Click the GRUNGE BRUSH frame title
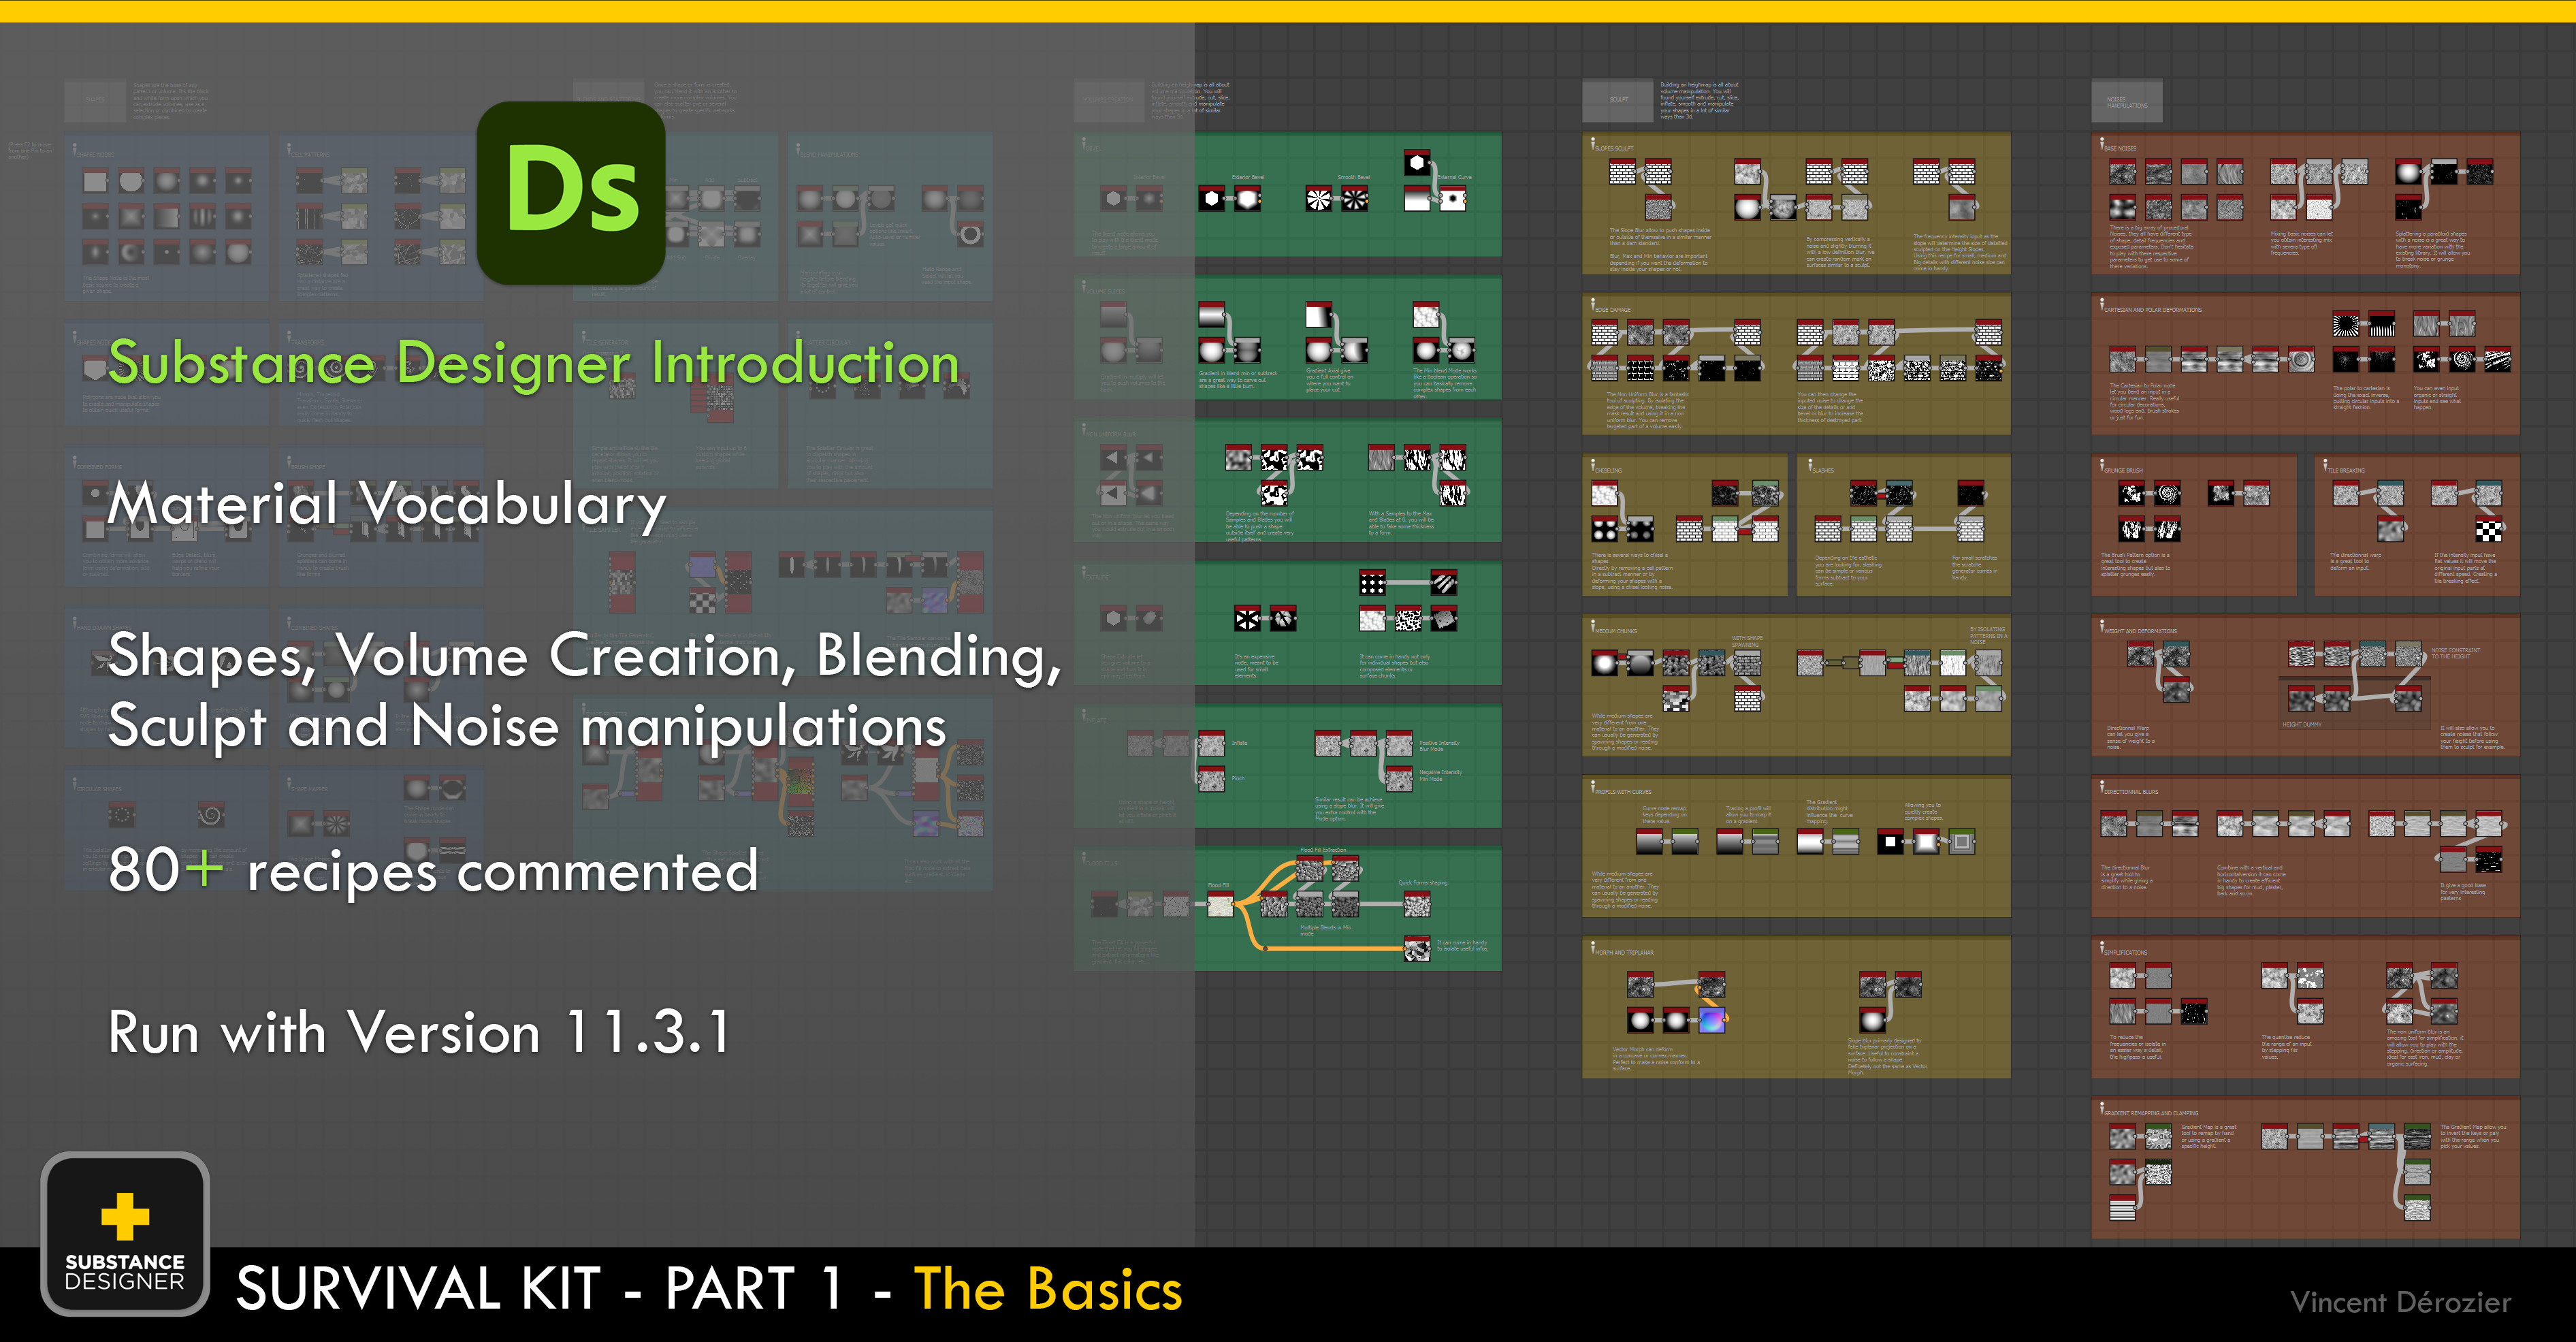This screenshot has height=1342, width=2576. click(x=2124, y=470)
